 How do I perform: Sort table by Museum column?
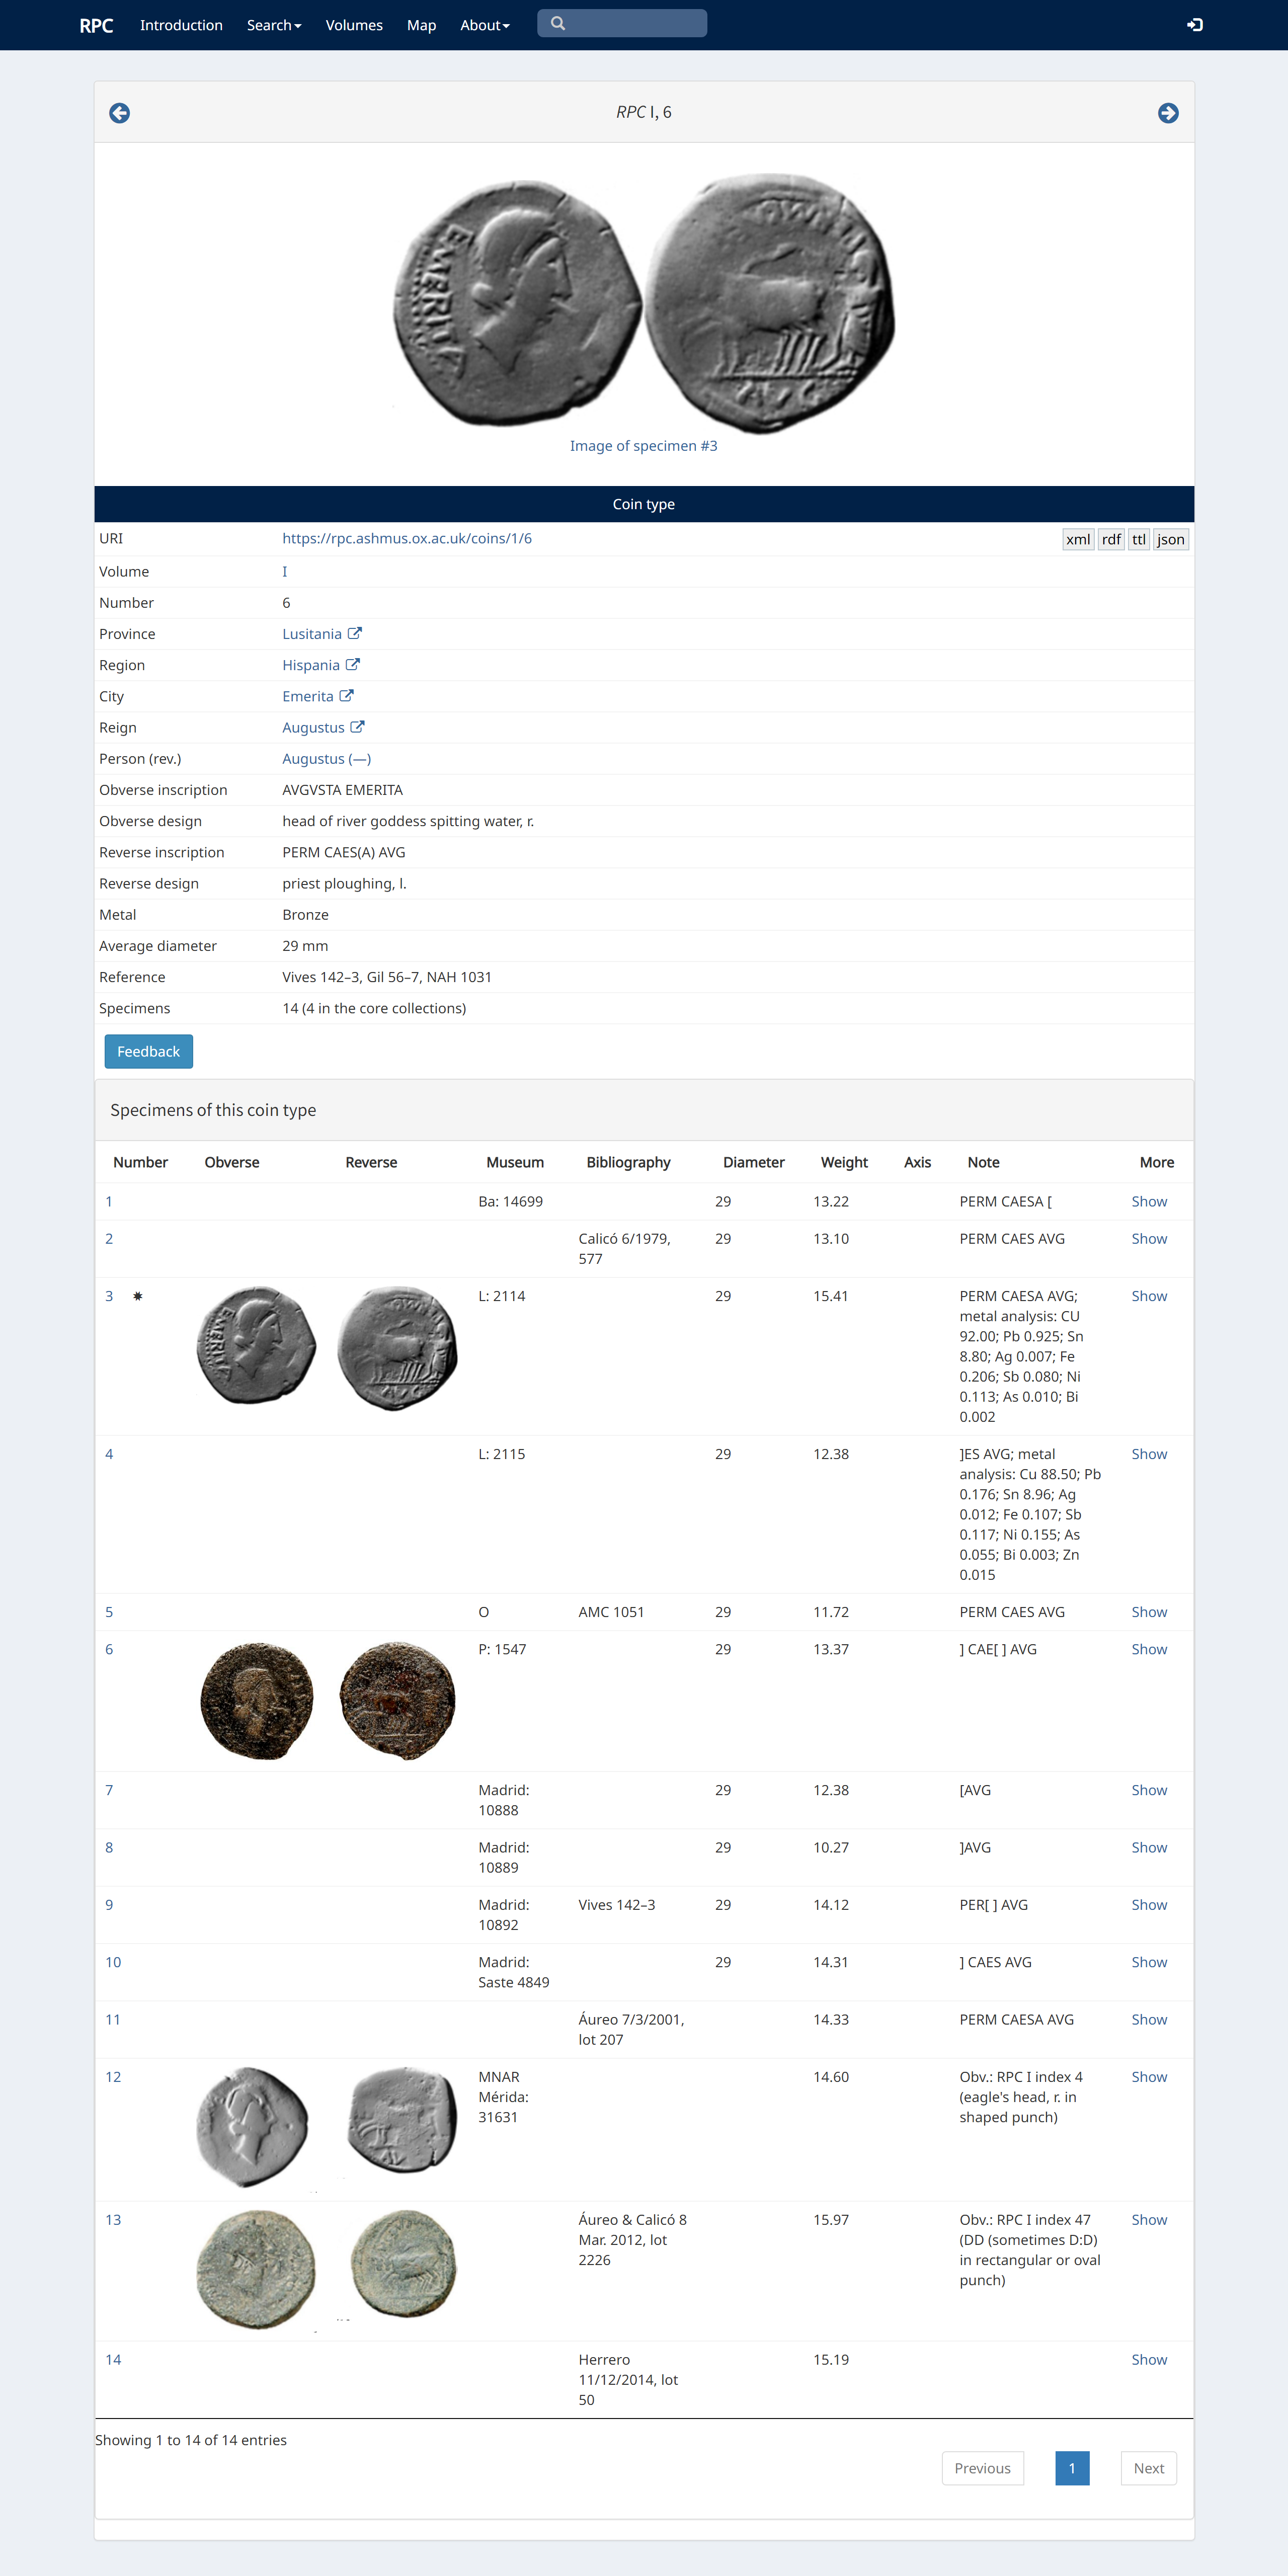coord(515,1162)
